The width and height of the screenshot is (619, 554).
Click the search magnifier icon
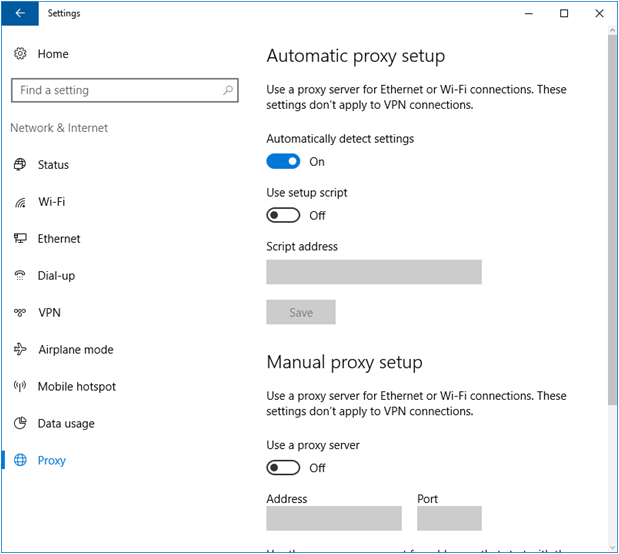pyautogui.click(x=228, y=90)
